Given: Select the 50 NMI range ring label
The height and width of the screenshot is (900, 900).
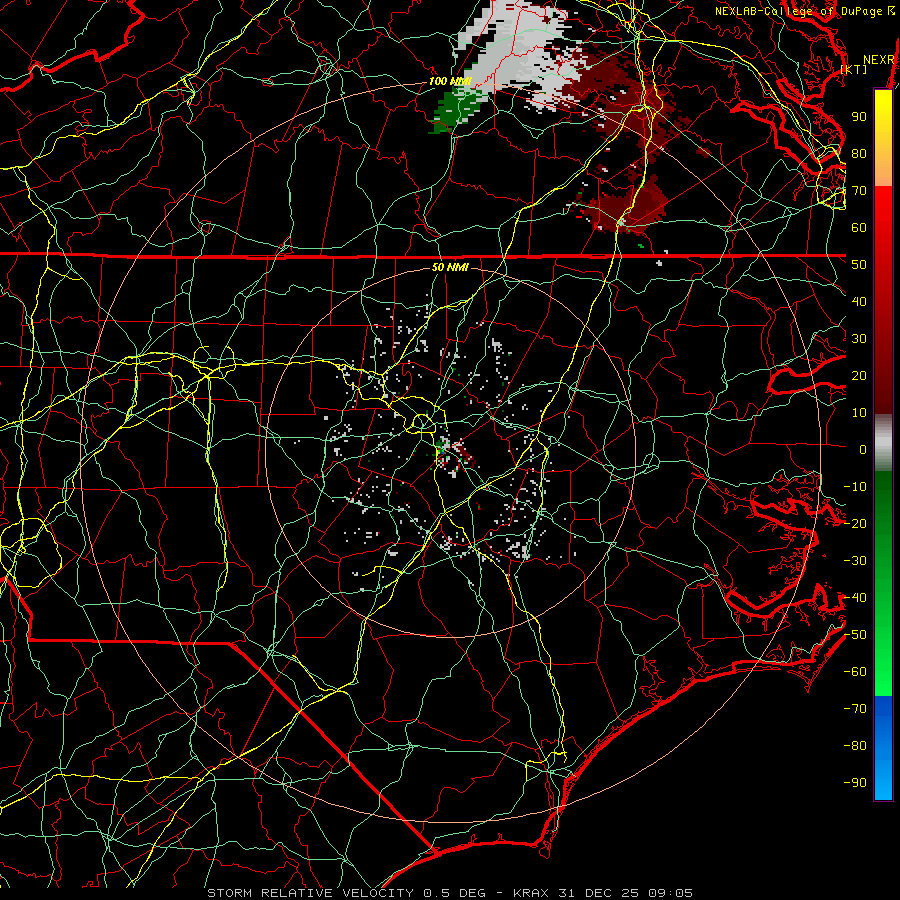Looking at the screenshot, I should [450, 267].
